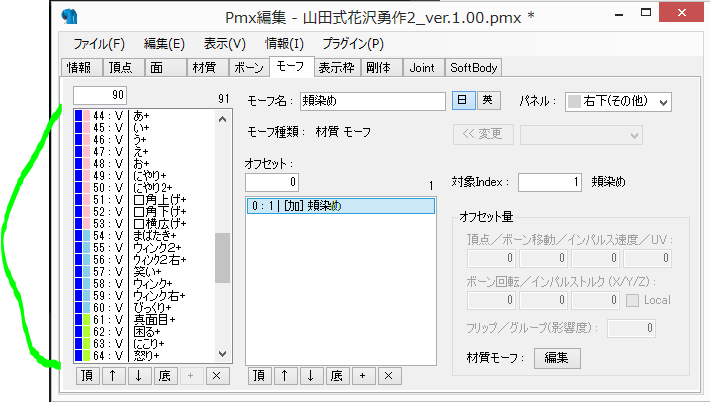The height and width of the screenshot is (402, 710).
Task: Select morph 48 : V お+
Action: [x=145, y=163]
